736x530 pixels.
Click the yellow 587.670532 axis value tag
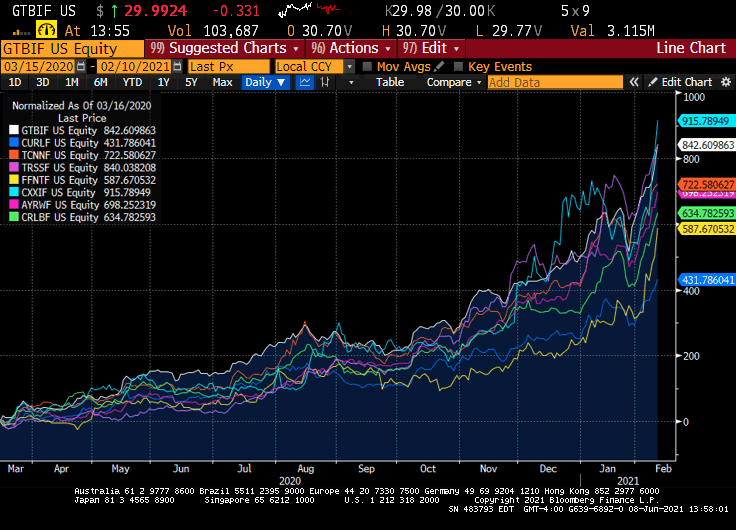[706, 229]
